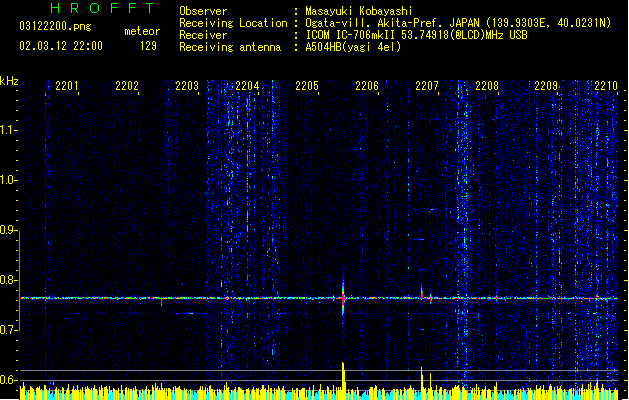
Task: Click the HROFFT title text
Action: [103, 8]
